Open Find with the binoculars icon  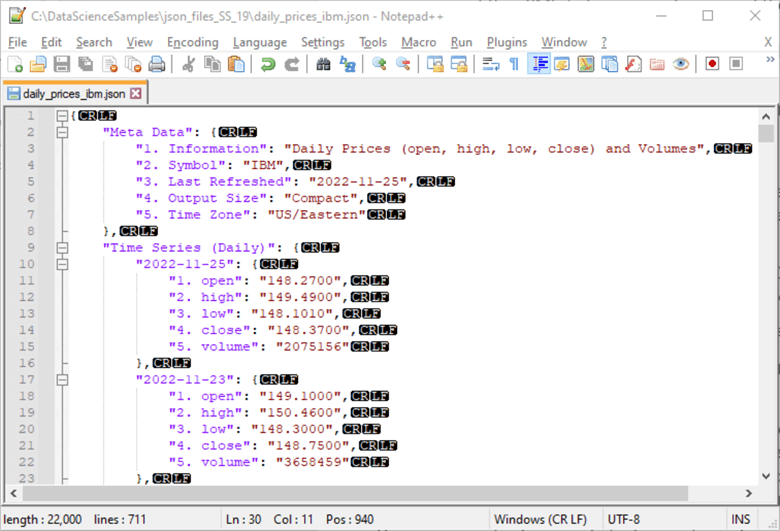click(323, 64)
